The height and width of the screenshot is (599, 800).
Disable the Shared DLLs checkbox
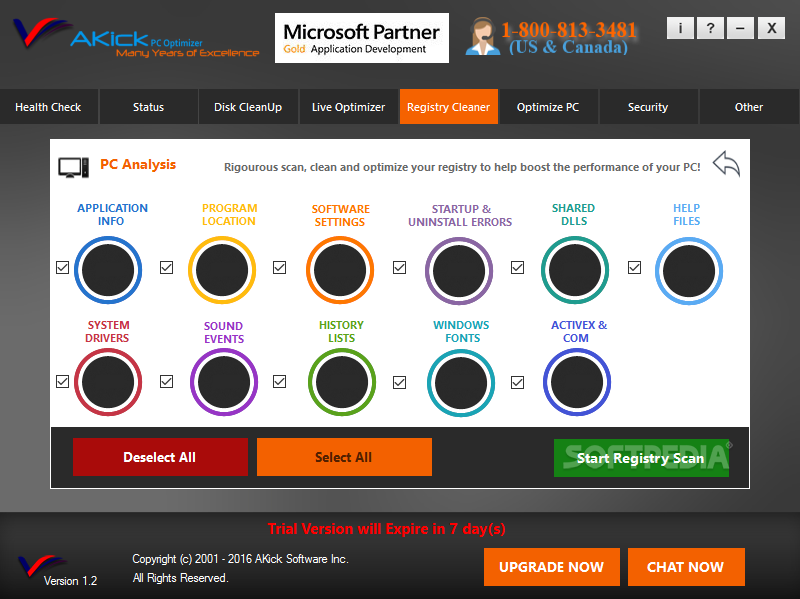point(517,267)
